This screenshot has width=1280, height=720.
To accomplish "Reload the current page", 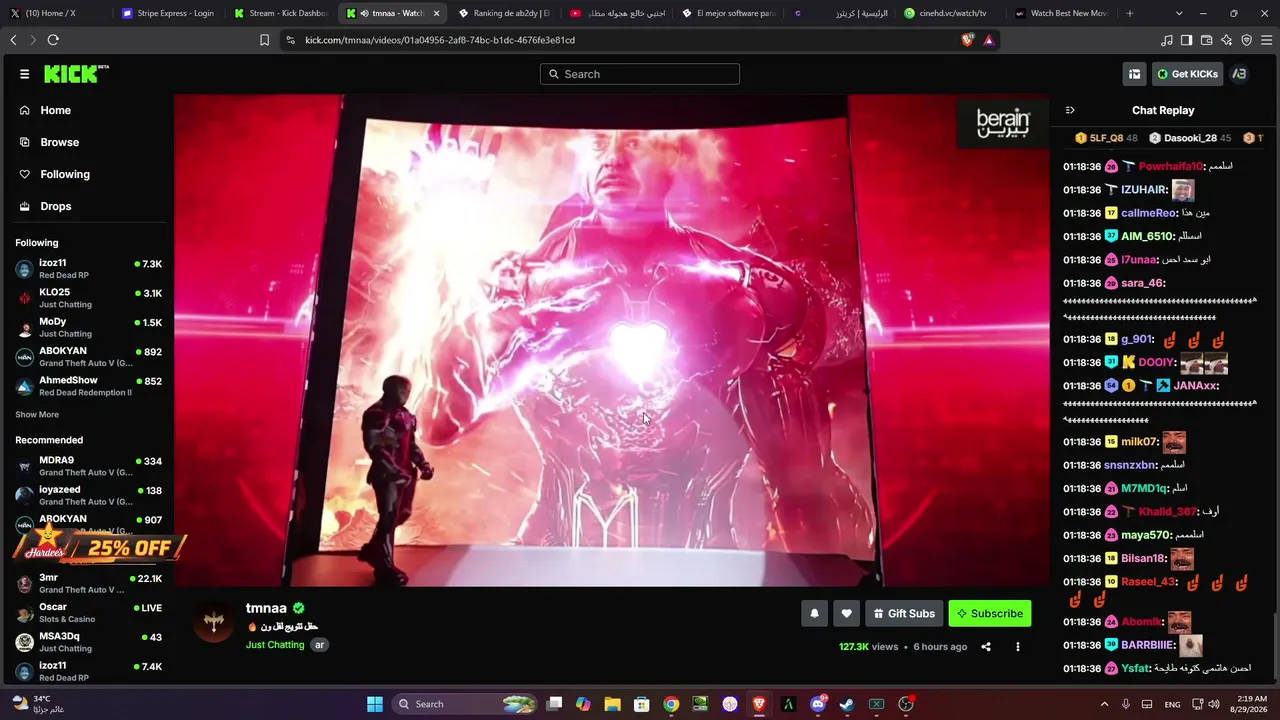I will click(x=53, y=40).
